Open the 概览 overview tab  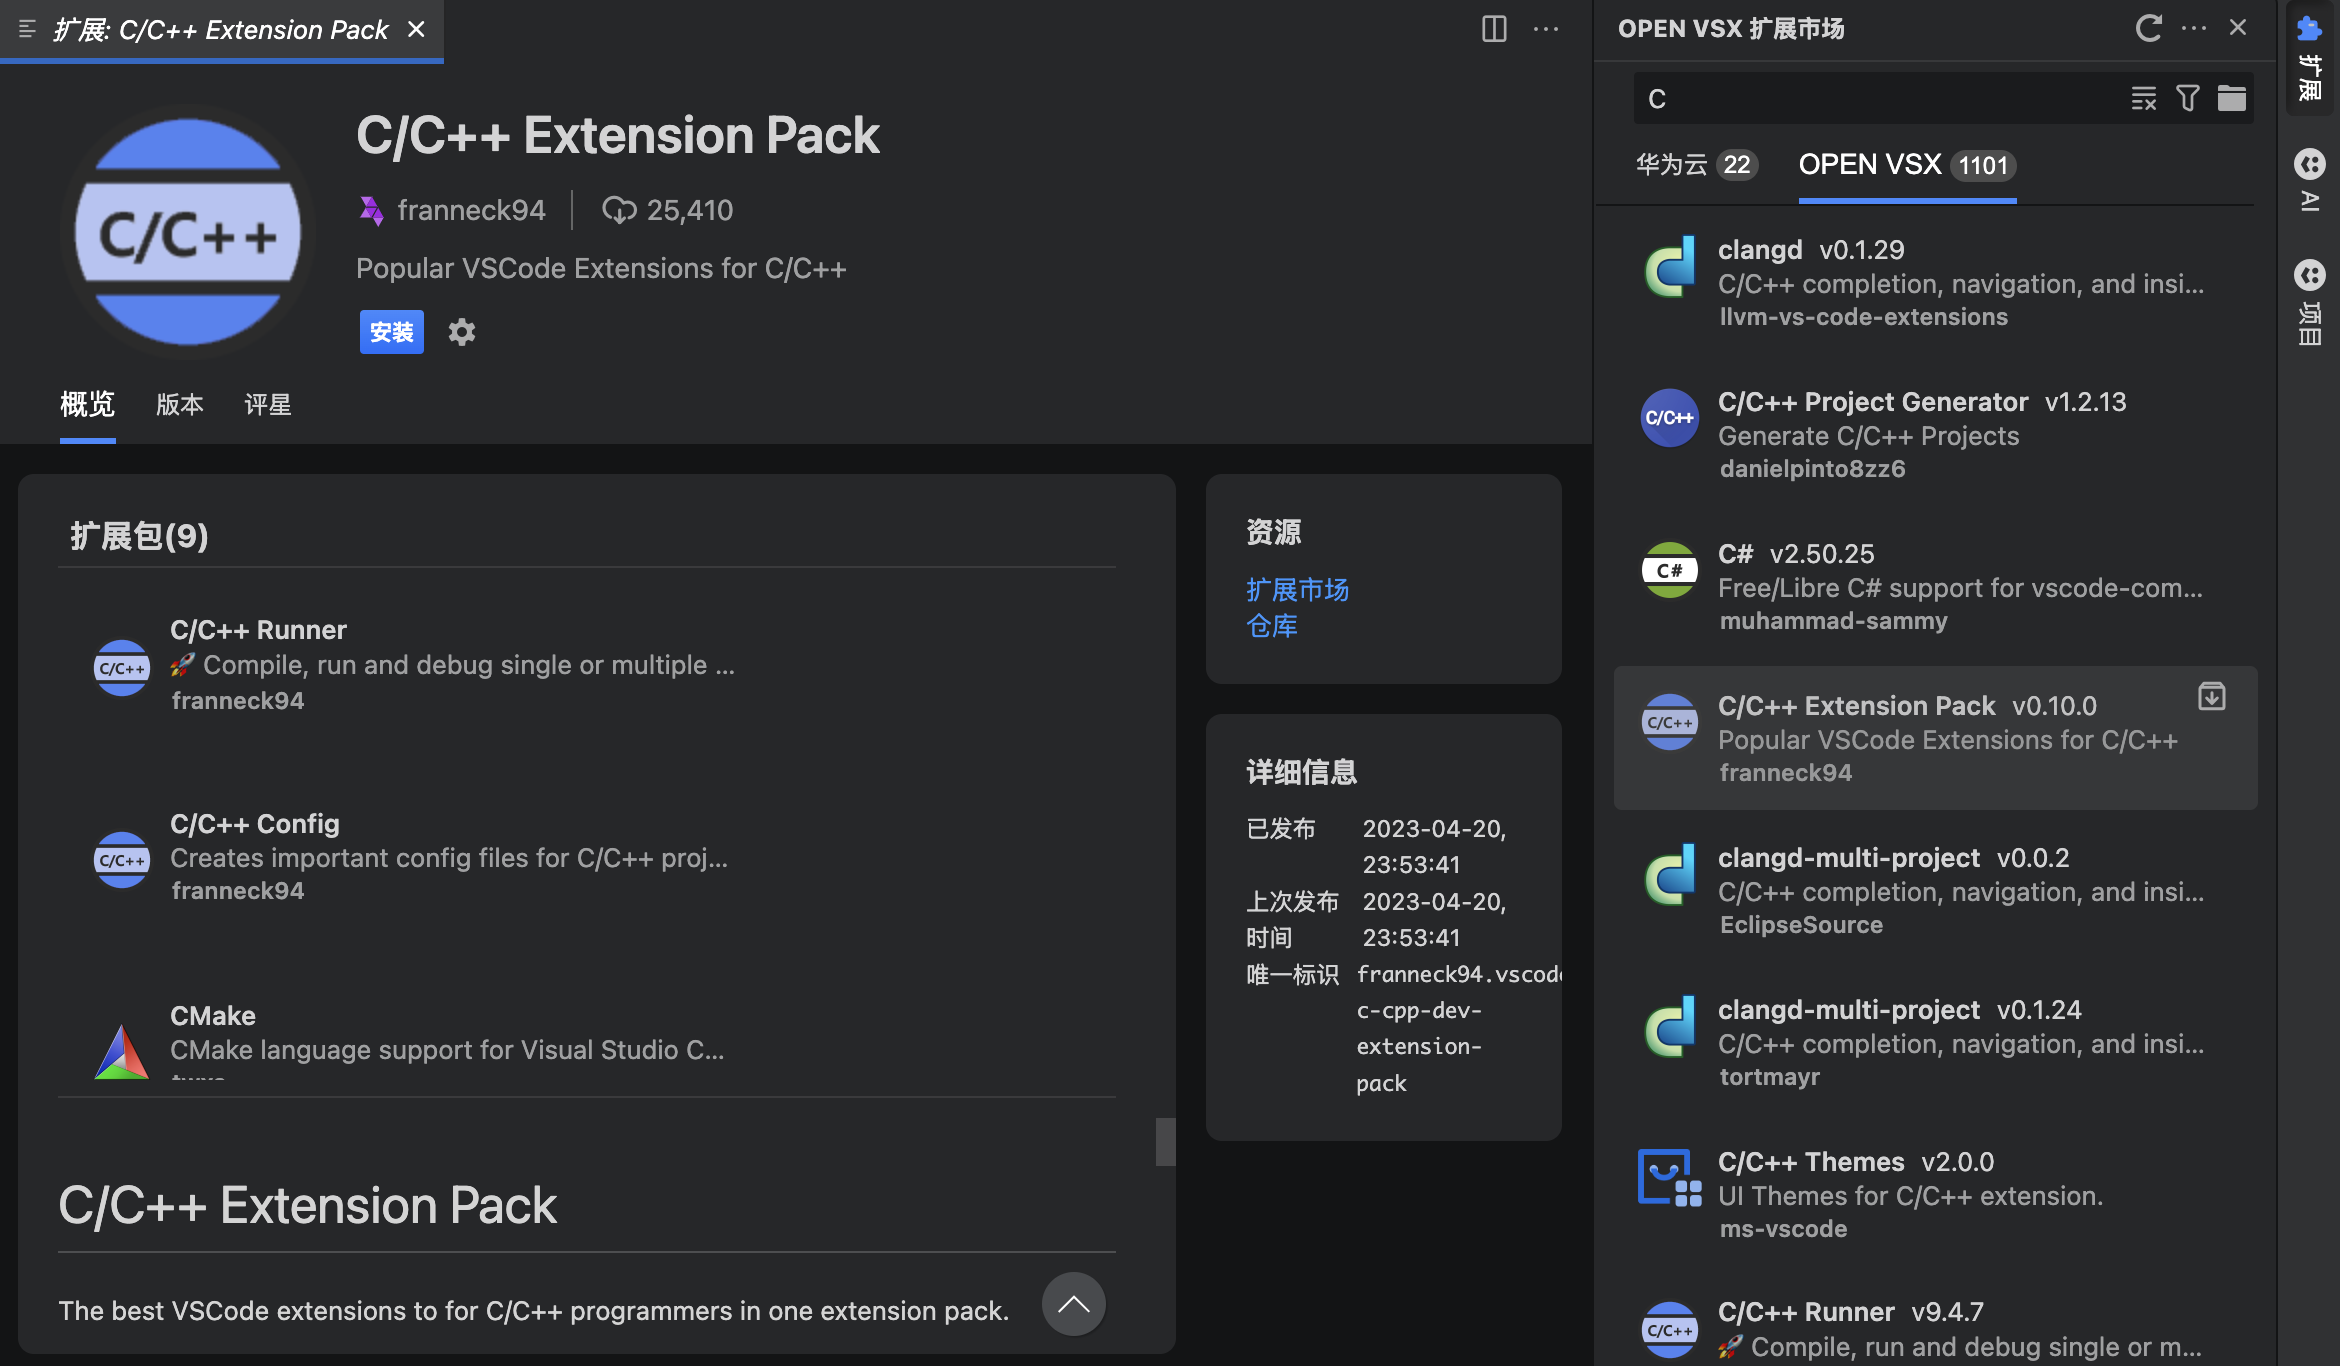coord(88,404)
